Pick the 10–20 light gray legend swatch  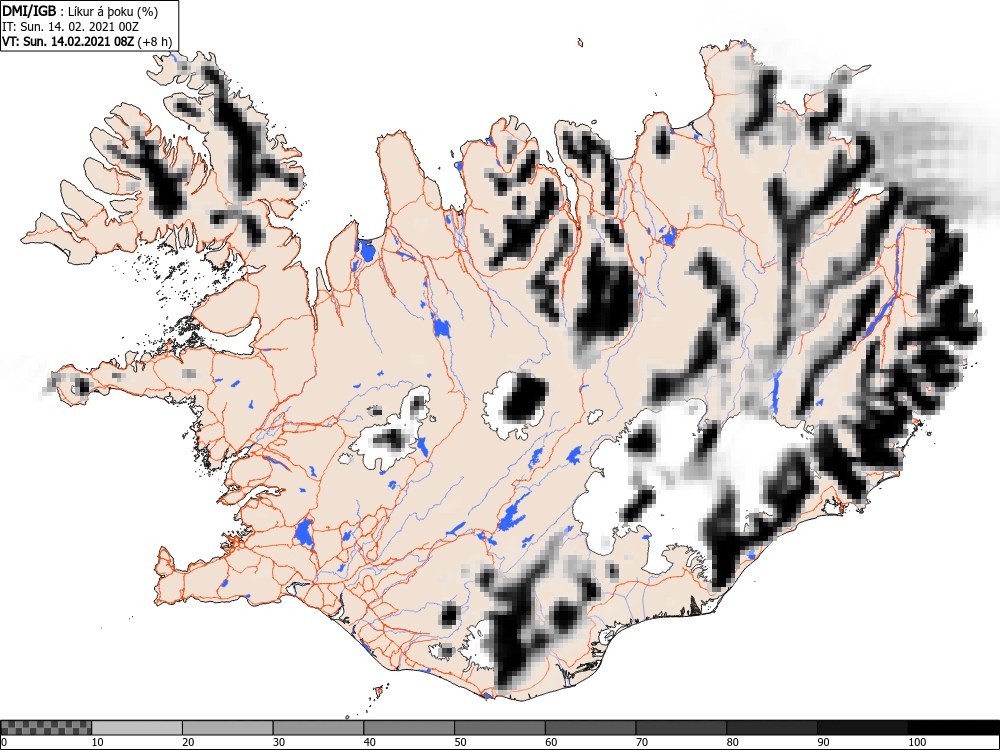(137, 728)
